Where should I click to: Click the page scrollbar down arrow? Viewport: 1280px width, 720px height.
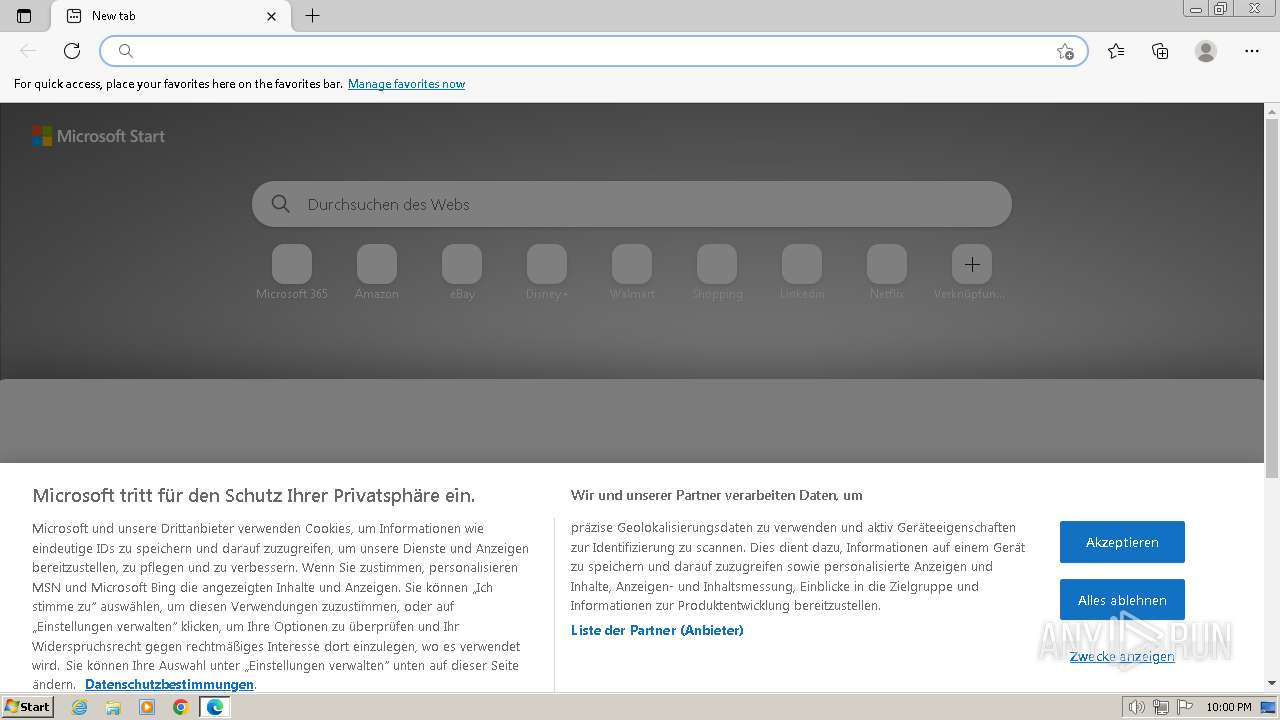coord(1272,683)
